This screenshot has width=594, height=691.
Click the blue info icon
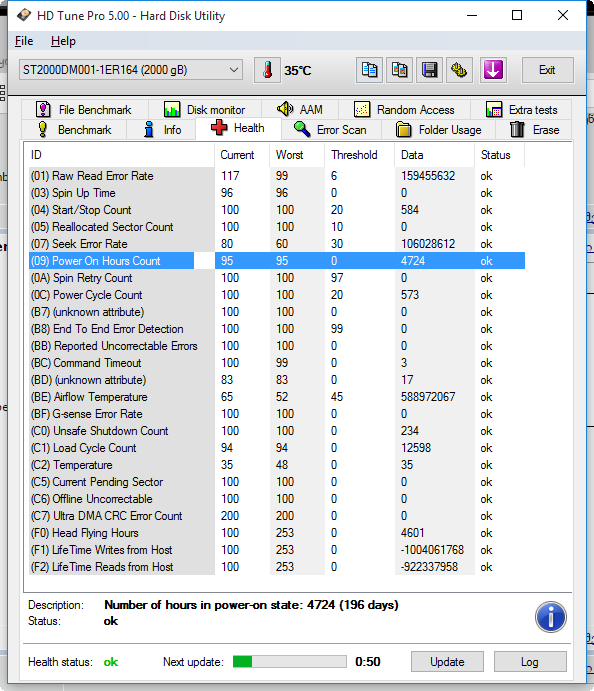point(551,617)
